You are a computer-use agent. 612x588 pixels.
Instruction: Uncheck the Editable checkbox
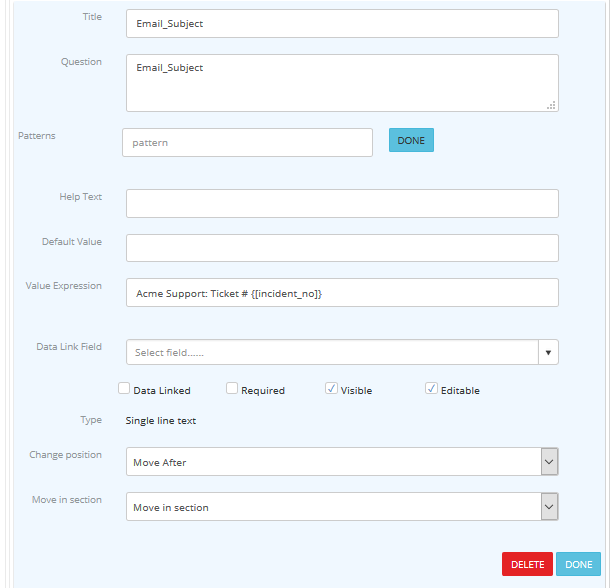(x=431, y=388)
